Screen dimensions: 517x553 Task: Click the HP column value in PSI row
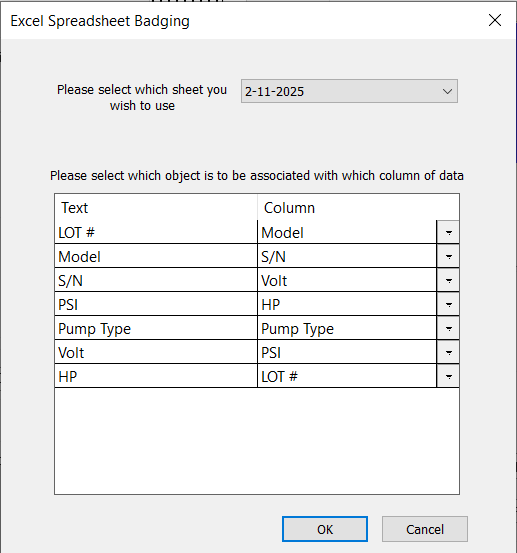347,304
